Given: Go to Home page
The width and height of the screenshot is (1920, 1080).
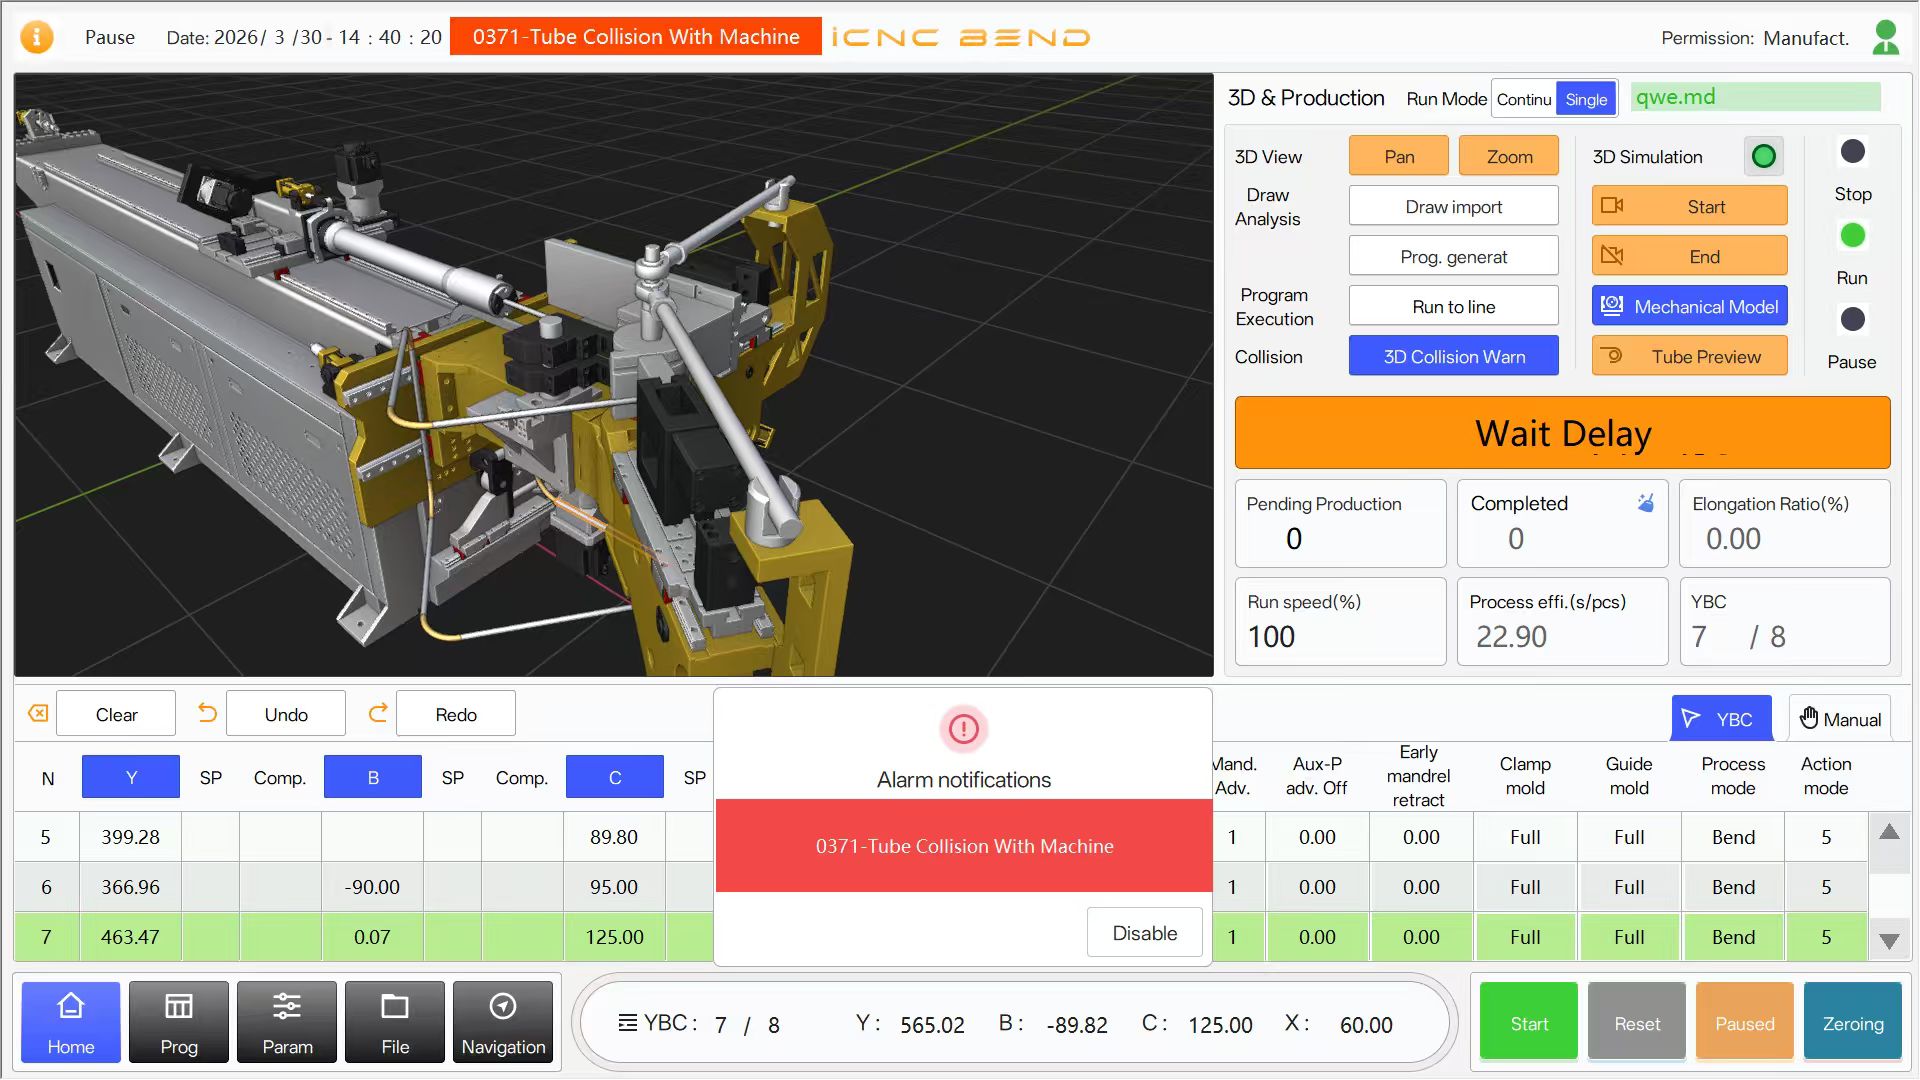Looking at the screenshot, I should (71, 1022).
